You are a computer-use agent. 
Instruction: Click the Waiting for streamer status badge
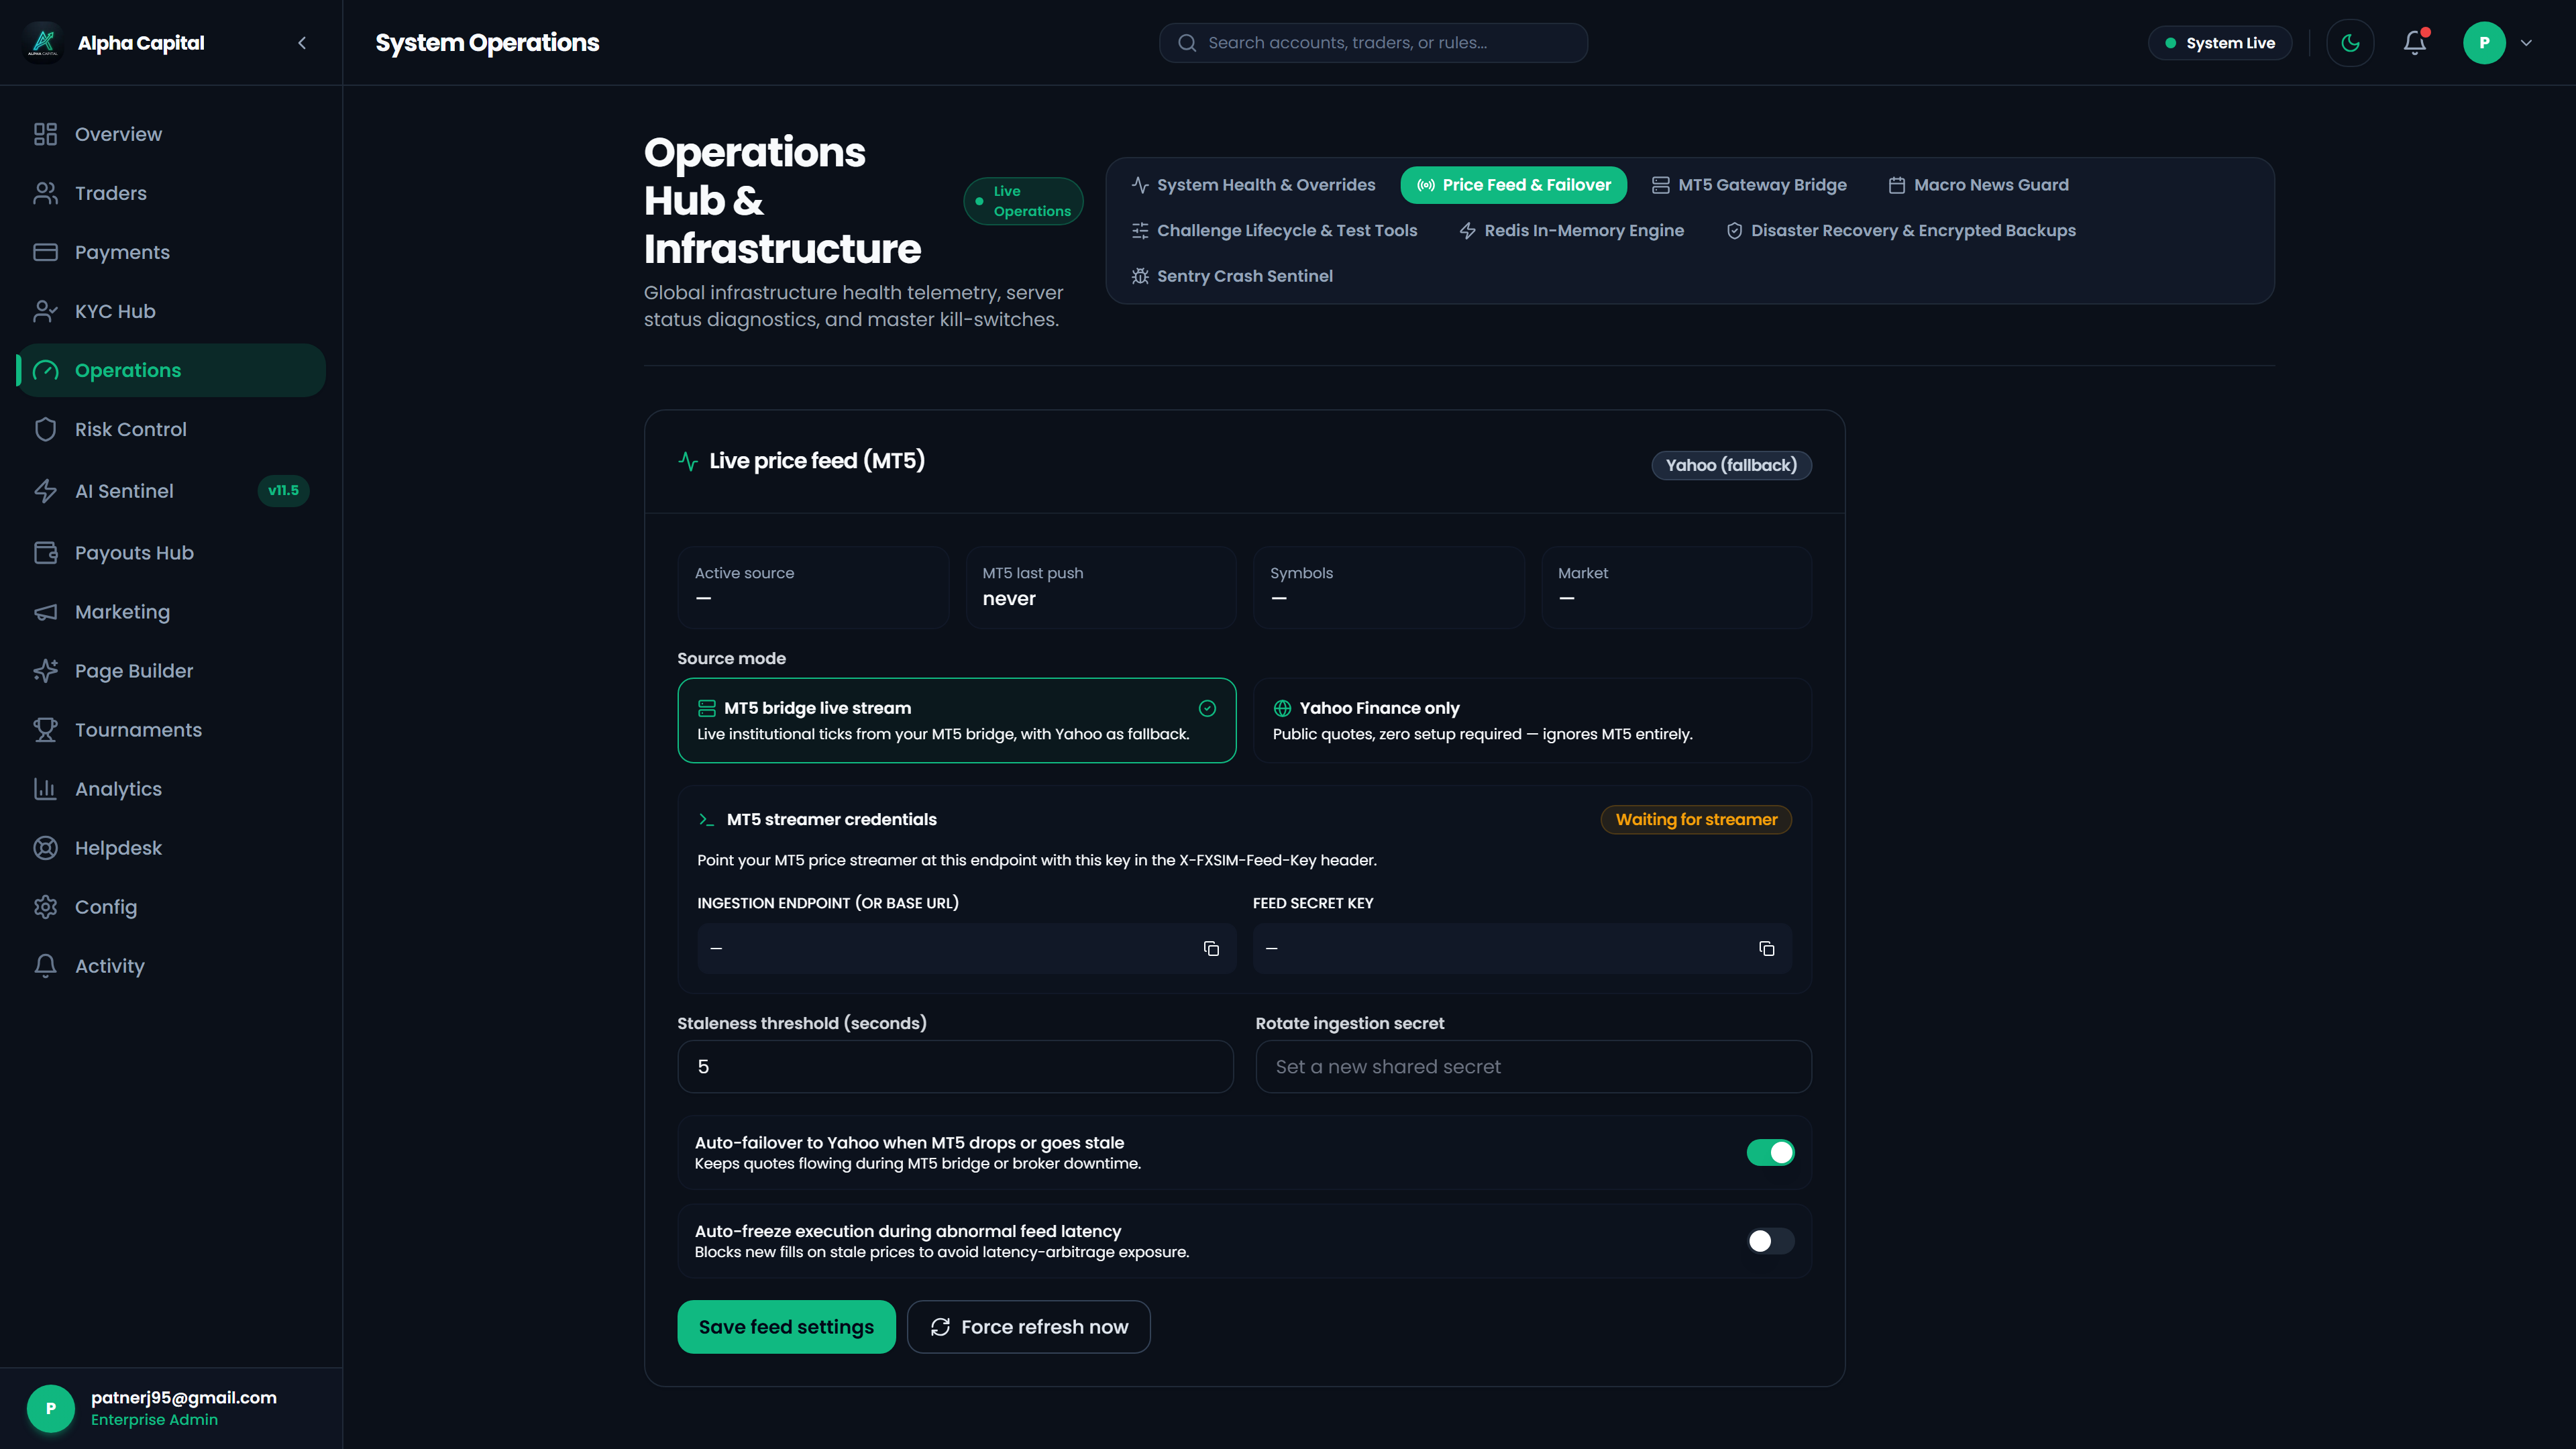[x=1696, y=819]
